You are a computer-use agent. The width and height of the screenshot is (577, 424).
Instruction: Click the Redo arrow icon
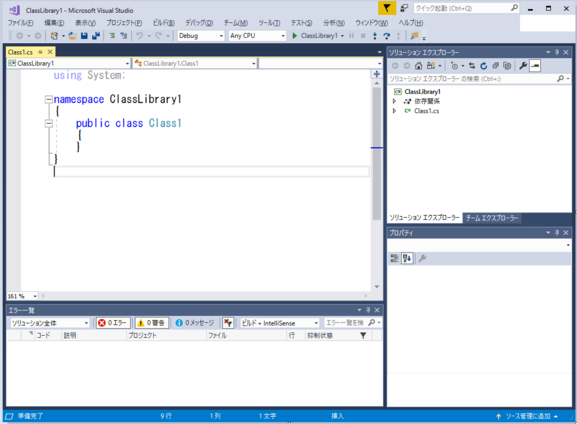(x=159, y=36)
